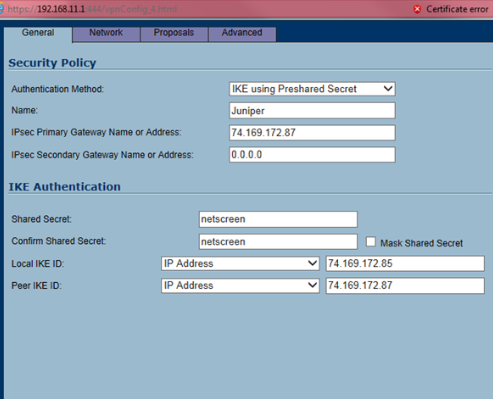This screenshot has width=493, height=399.
Task: Click the IPsec Secondary Gateway address field
Action: 312,155
